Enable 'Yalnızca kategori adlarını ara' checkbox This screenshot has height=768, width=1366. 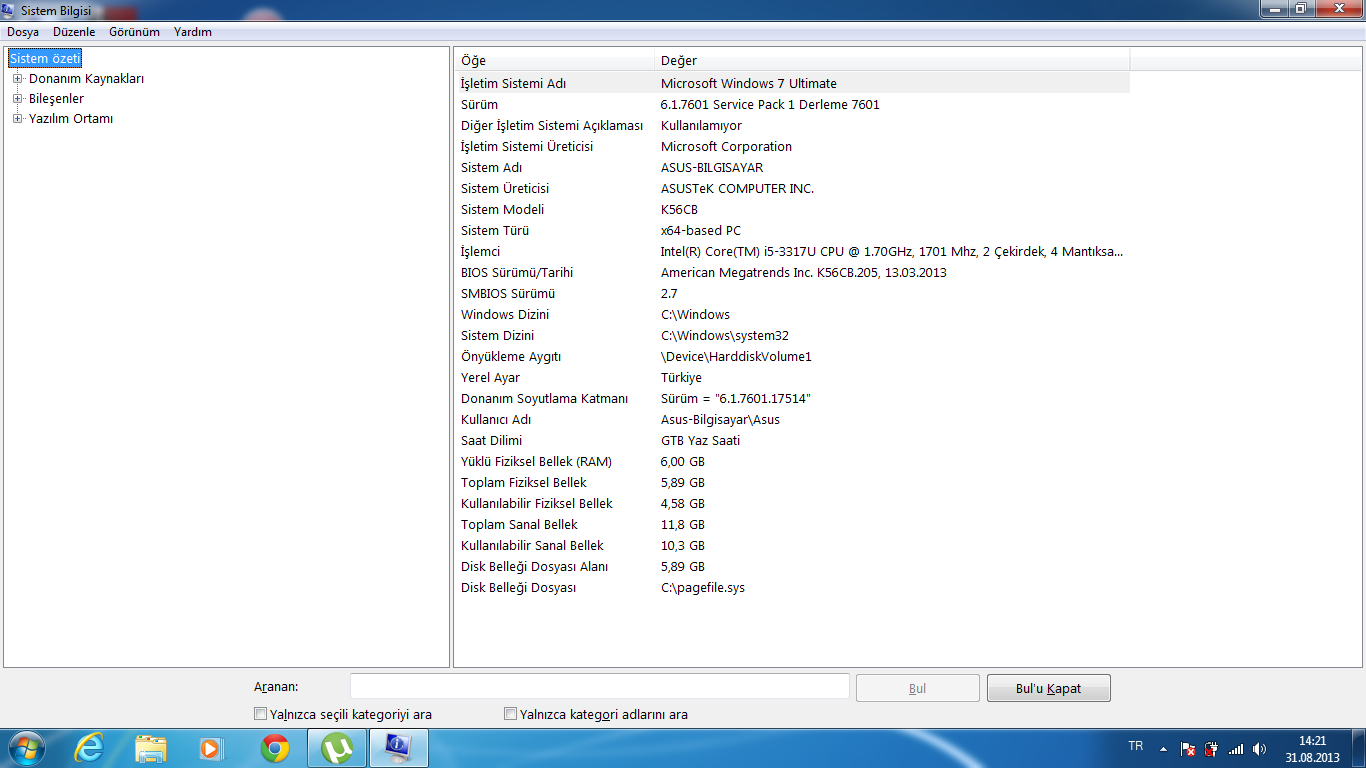tap(511, 714)
